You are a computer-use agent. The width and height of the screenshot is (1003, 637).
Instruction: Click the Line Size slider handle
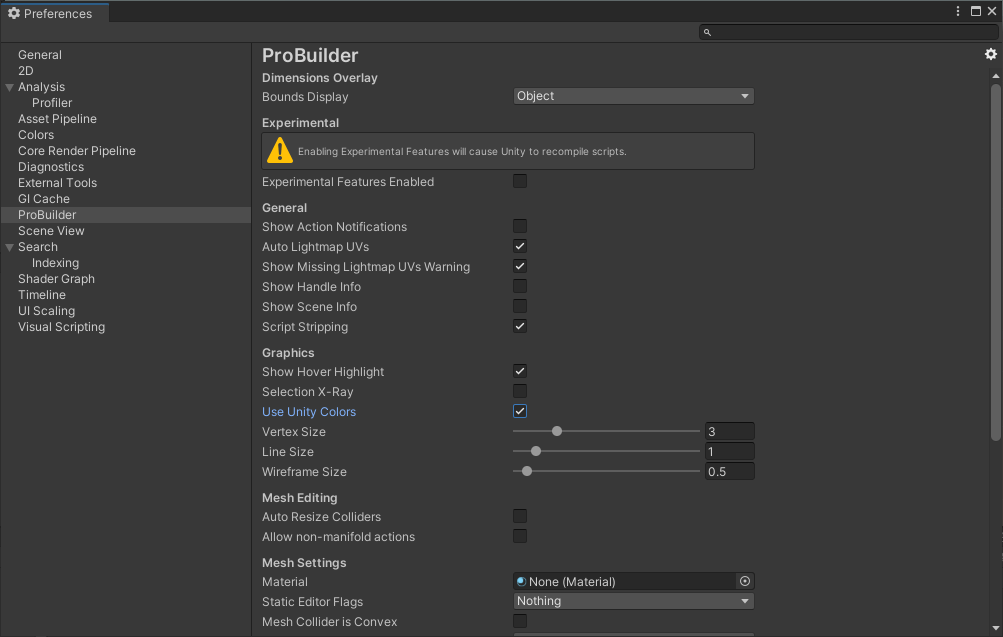[535, 451]
